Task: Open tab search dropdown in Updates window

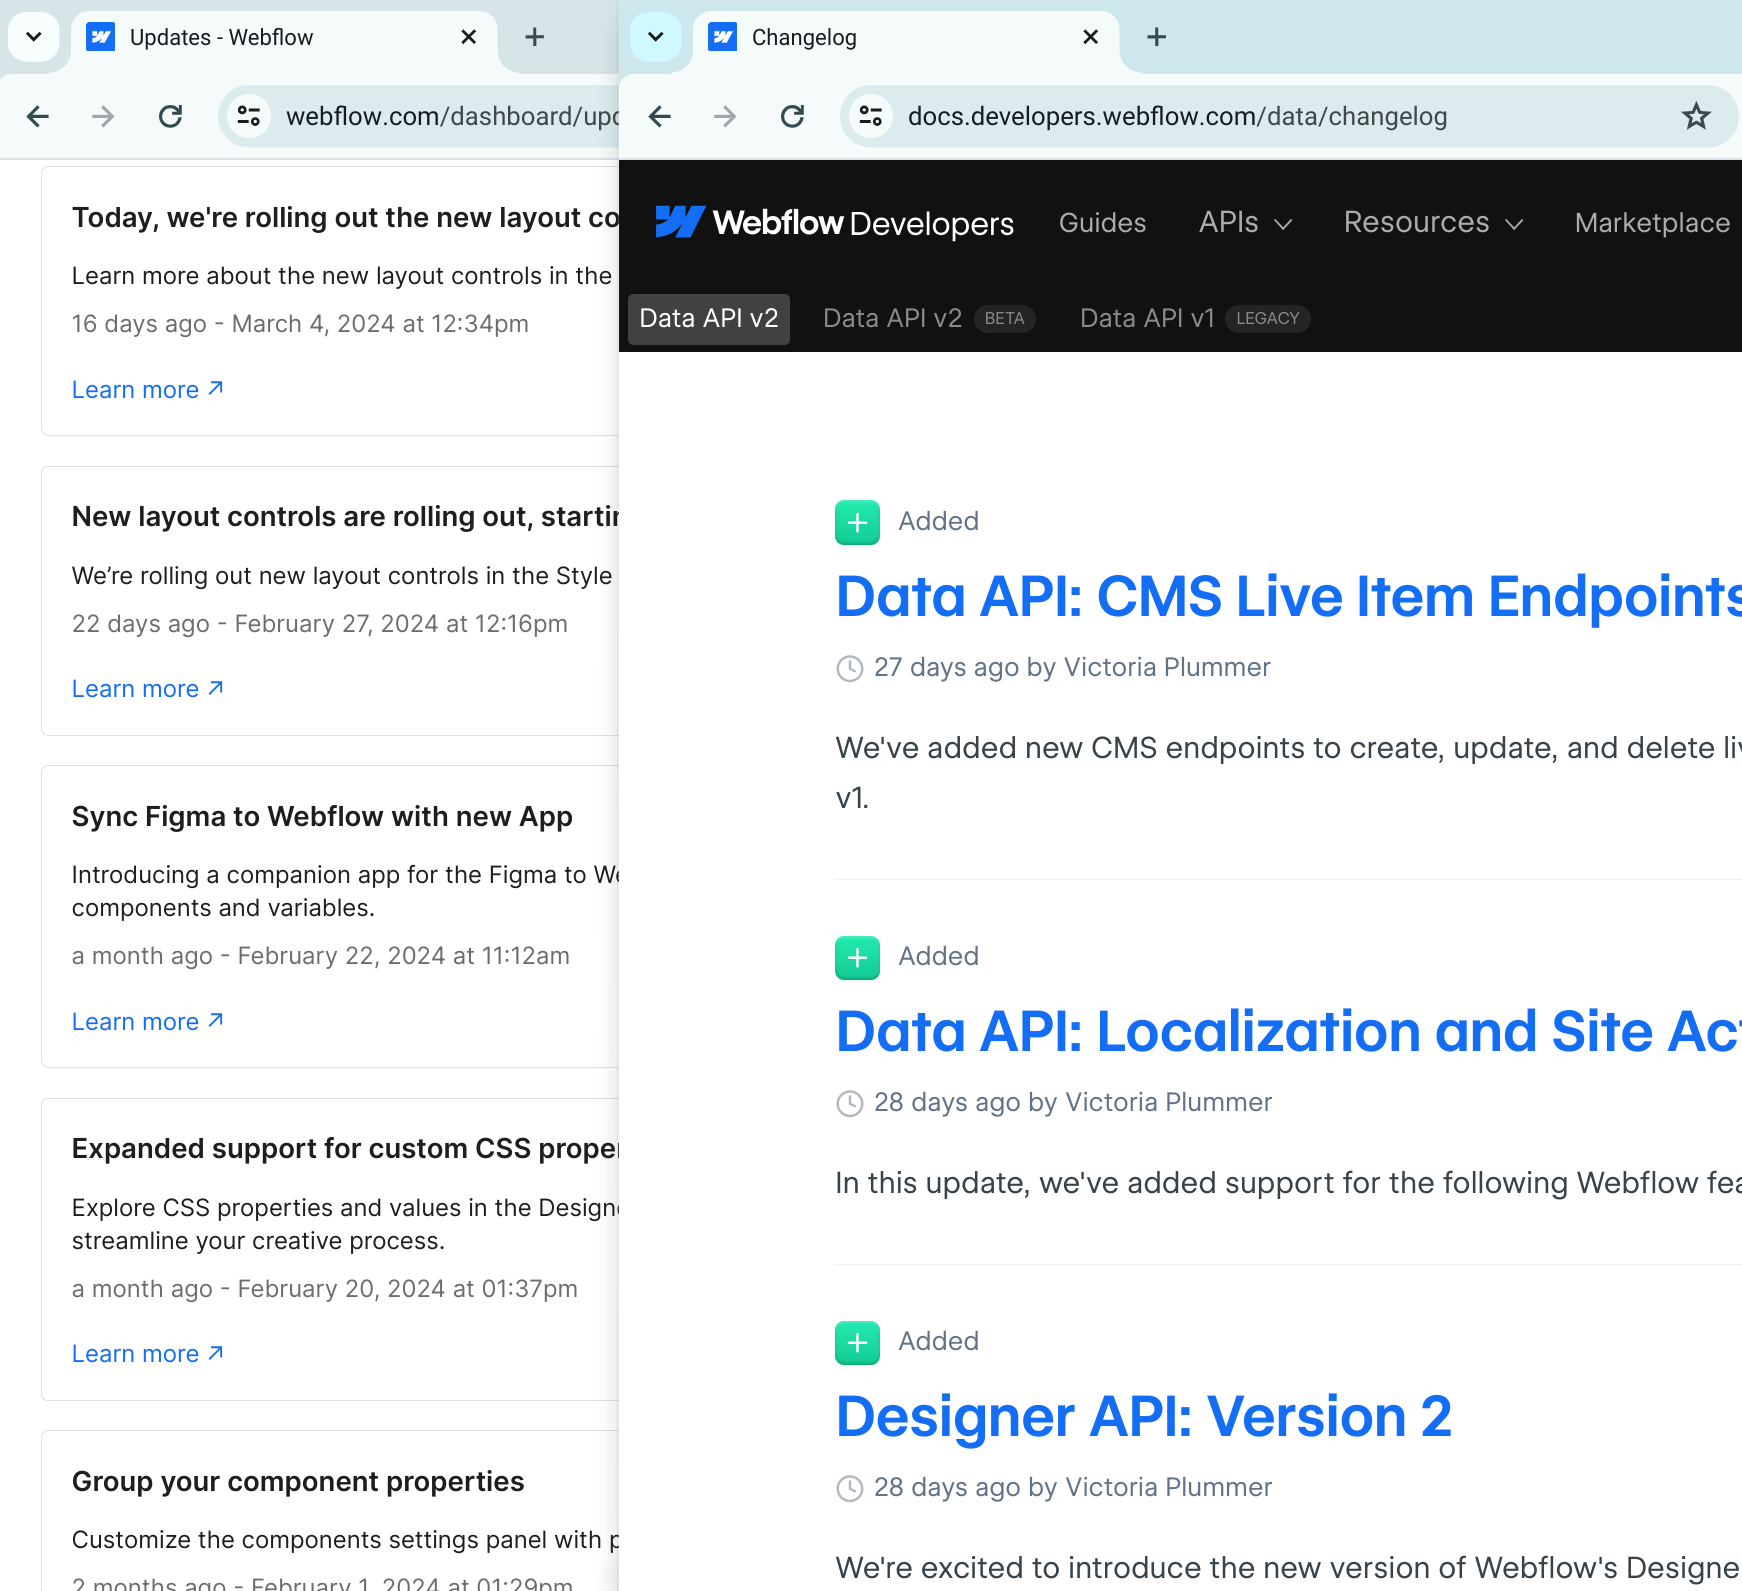Action: [x=34, y=37]
